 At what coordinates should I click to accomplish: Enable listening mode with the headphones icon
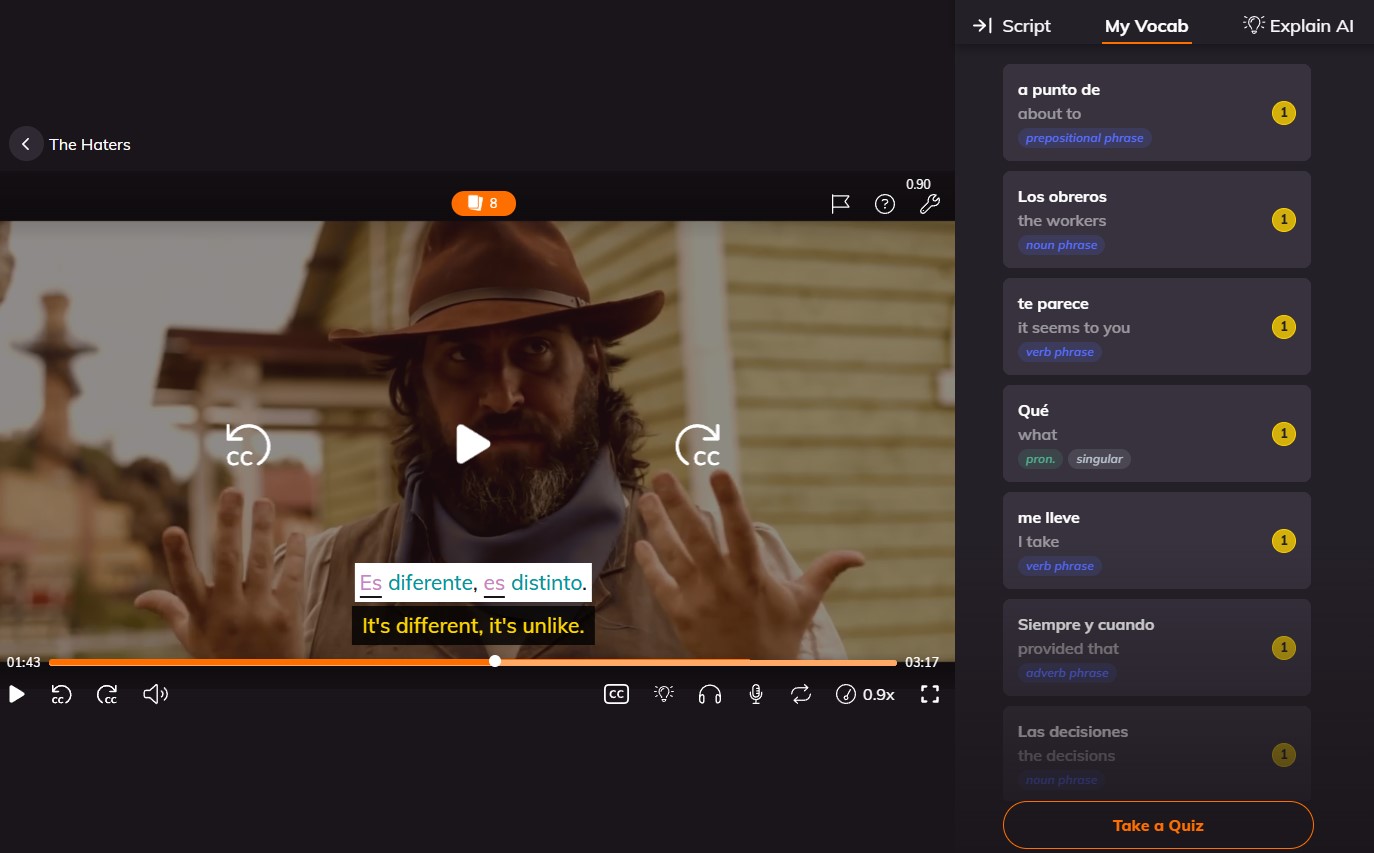[710, 694]
